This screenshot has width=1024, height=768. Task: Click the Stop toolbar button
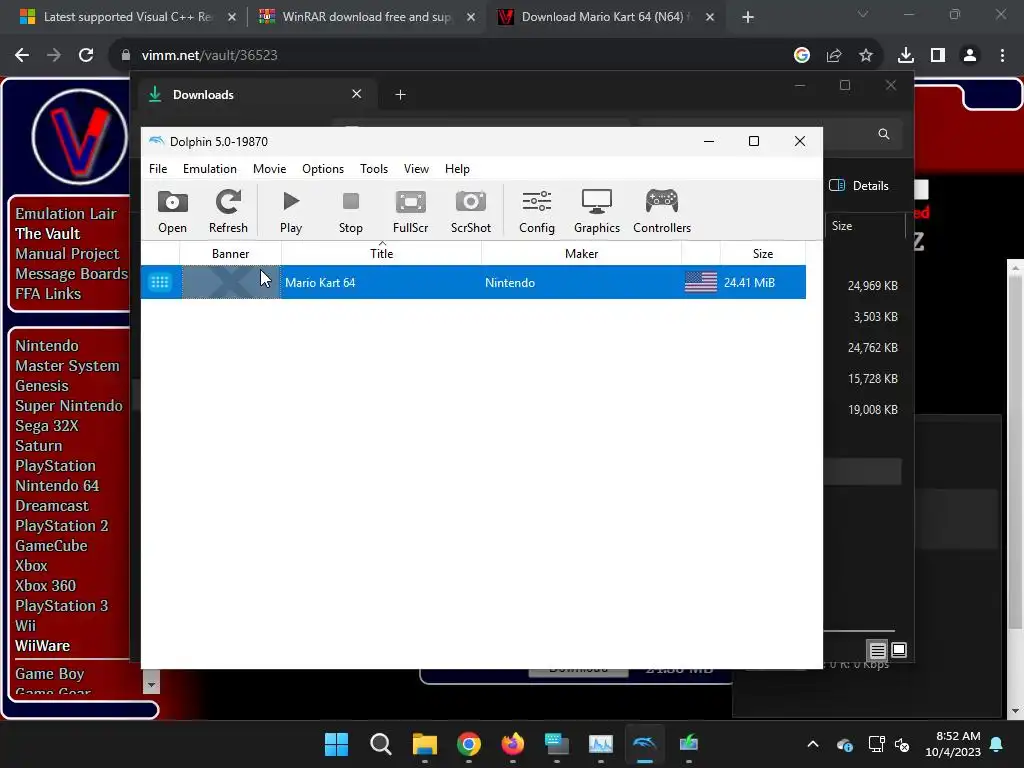(x=351, y=212)
